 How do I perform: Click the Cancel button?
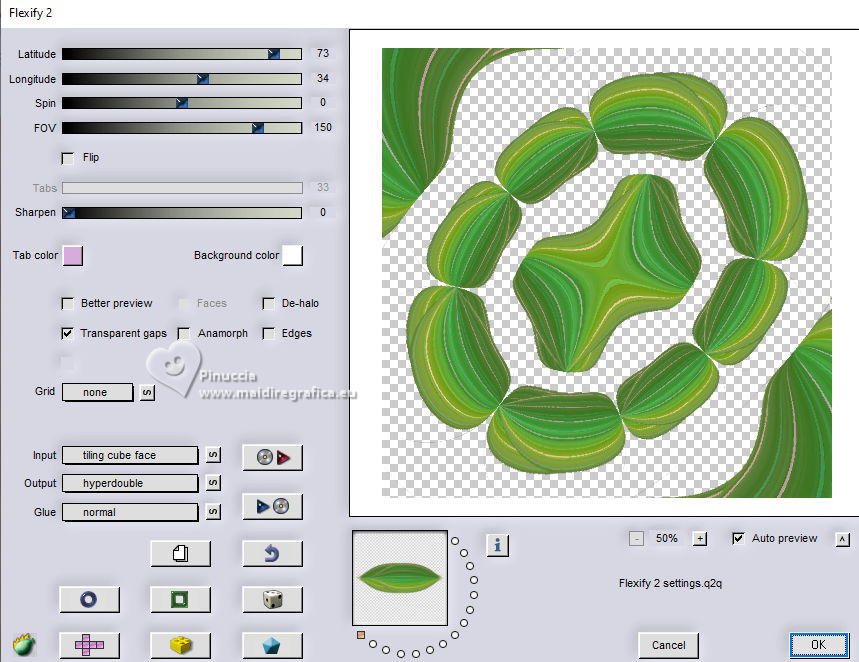tap(668, 645)
